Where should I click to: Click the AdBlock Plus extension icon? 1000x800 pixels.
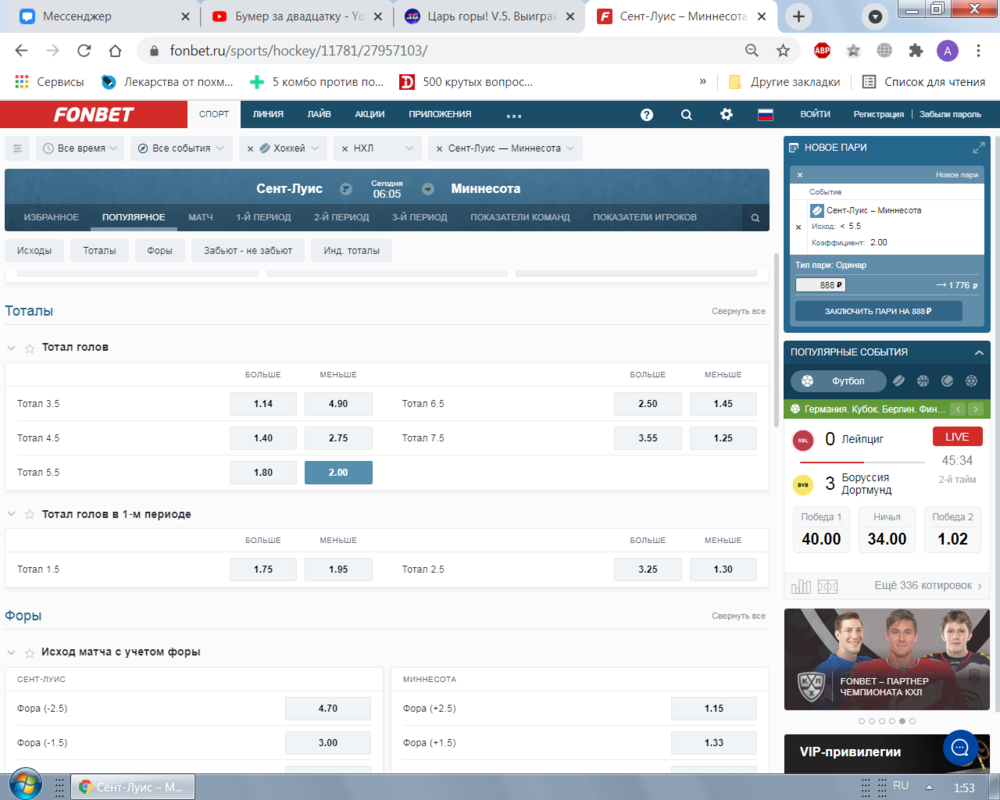pos(822,50)
